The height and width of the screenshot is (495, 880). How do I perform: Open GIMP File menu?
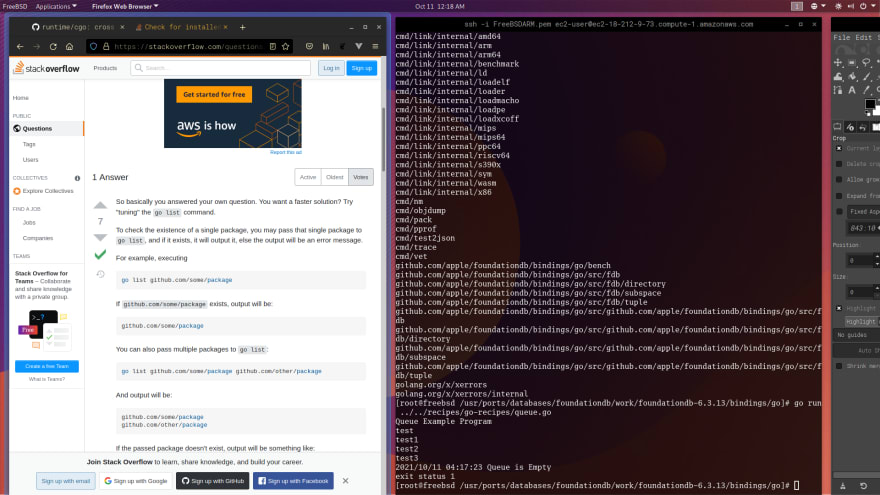(841, 38)
